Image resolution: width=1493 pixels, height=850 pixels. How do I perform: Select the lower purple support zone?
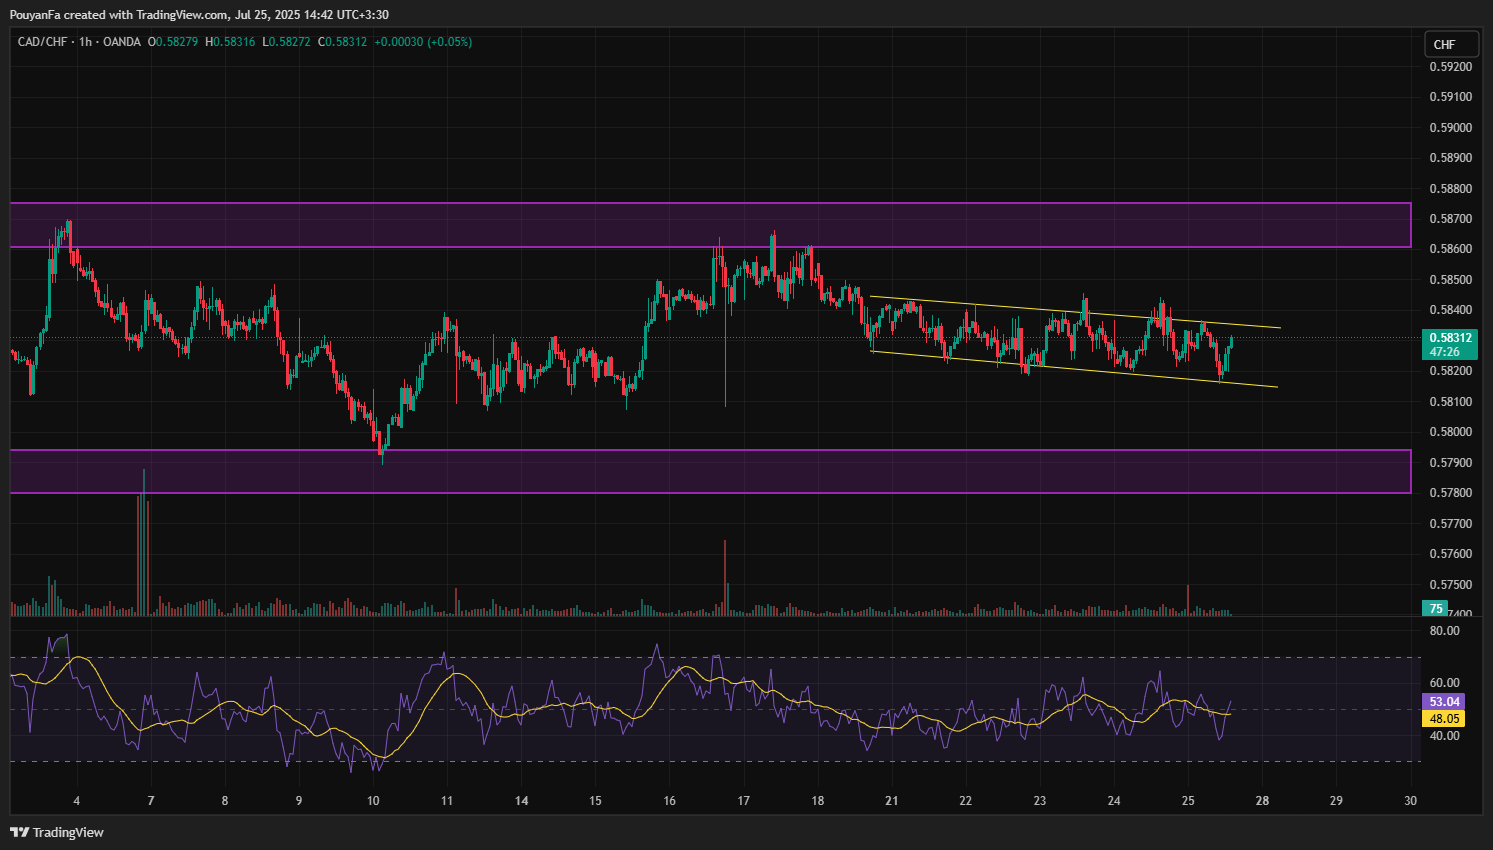pos(710,472)
